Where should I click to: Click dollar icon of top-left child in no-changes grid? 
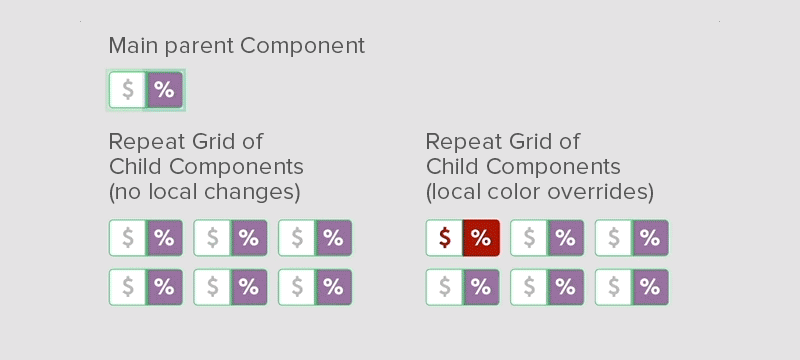coord(128,238)
